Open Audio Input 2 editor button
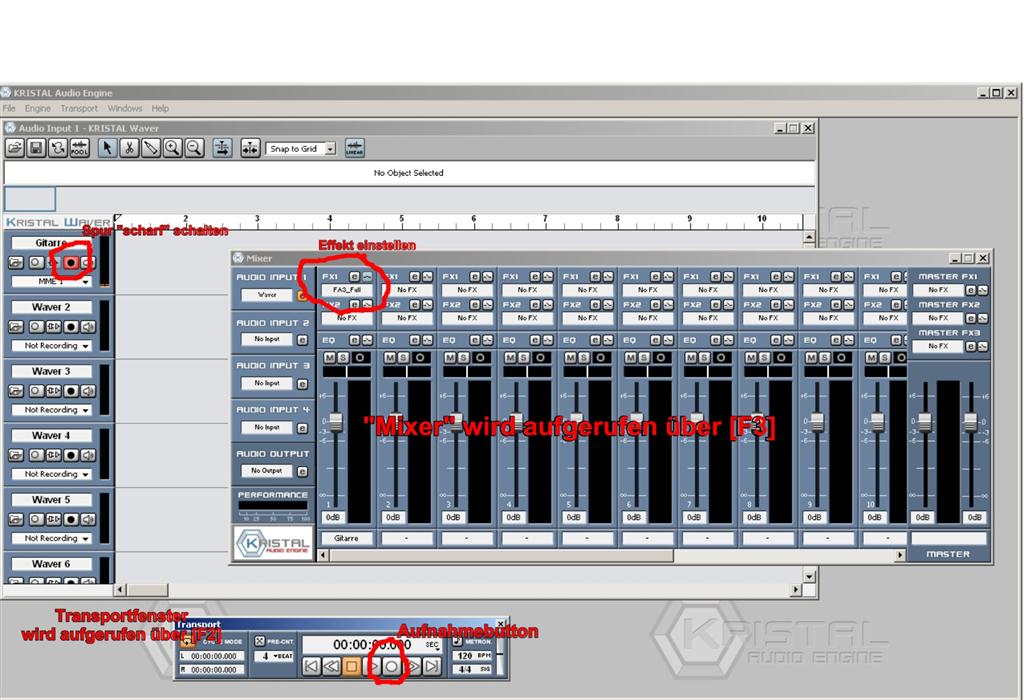This screenshot has height=700, width=1024. pos(302,340)
